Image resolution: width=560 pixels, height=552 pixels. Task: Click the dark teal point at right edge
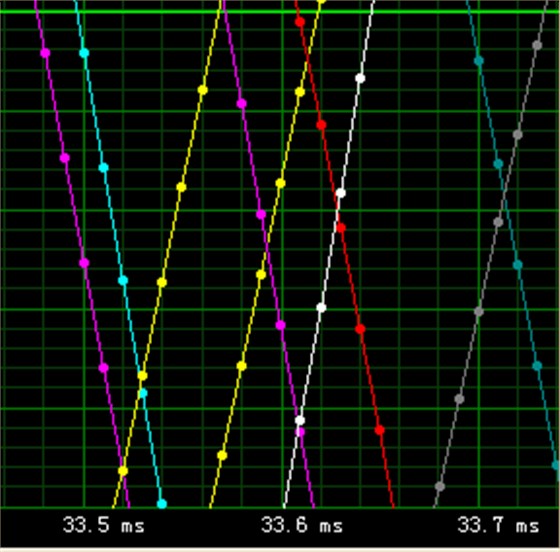(556, 466)
